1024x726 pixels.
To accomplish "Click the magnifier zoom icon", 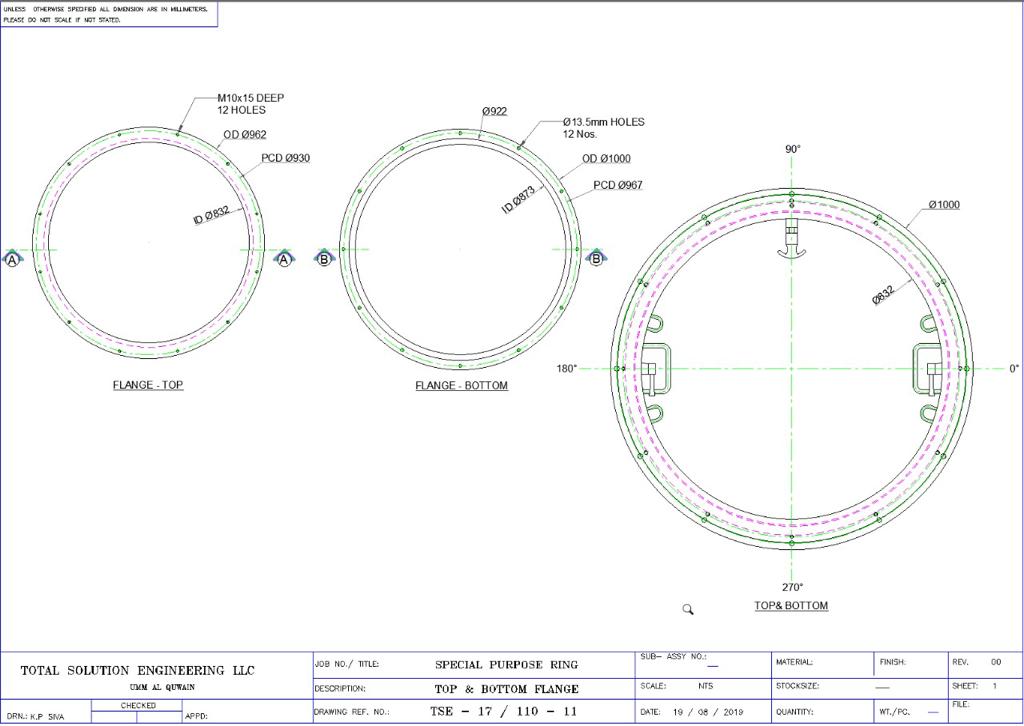I will (688, 609).
